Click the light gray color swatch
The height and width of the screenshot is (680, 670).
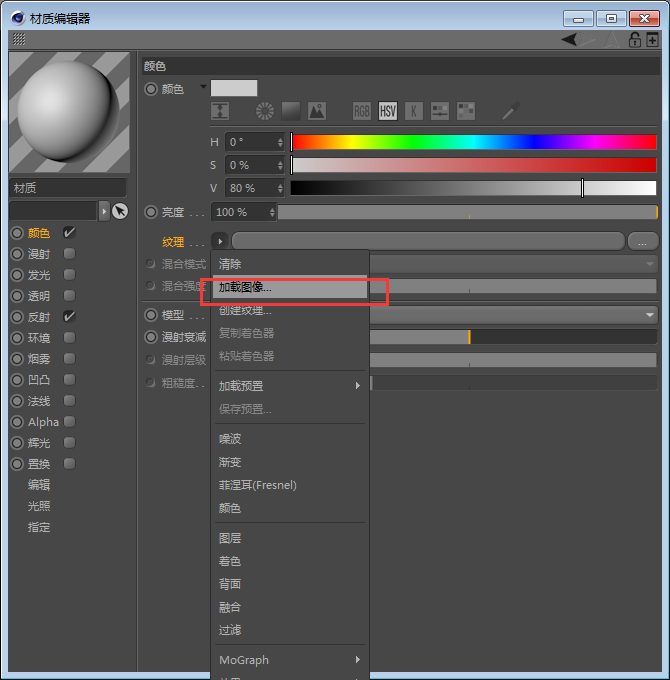[234, 88]
